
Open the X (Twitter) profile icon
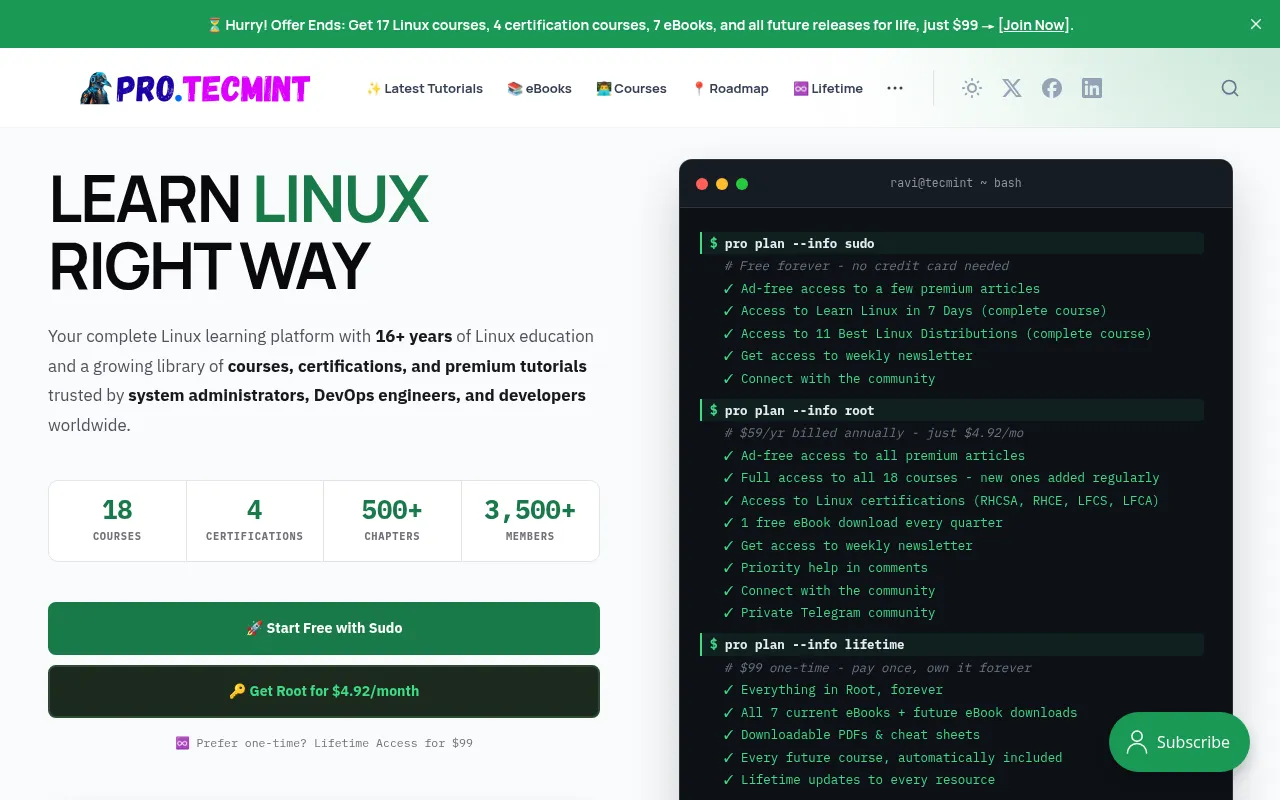coord(1012,88)
